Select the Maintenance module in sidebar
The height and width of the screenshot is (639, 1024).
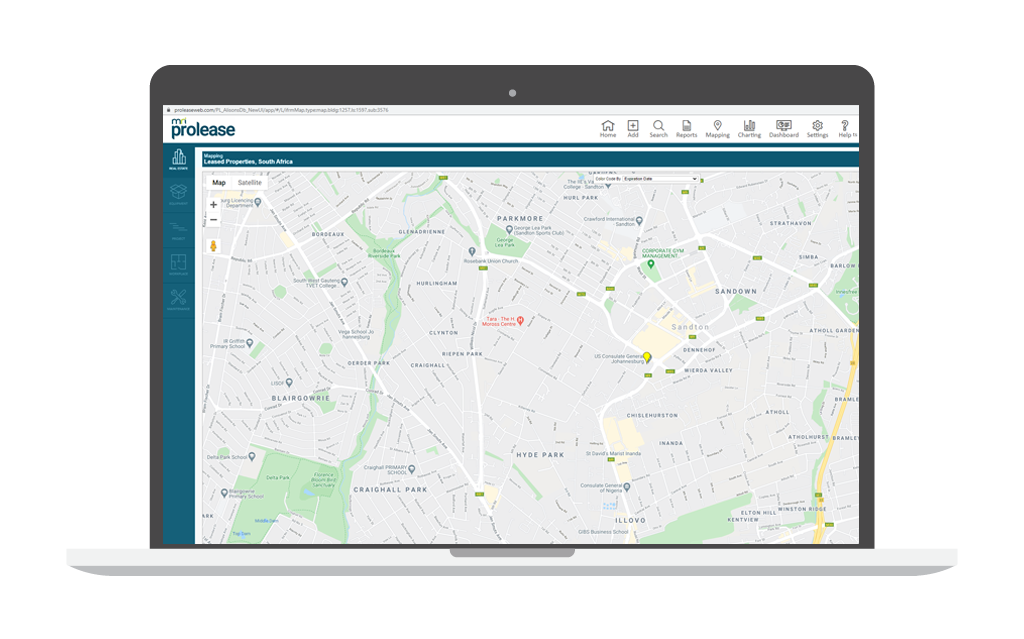coord(178,299)
